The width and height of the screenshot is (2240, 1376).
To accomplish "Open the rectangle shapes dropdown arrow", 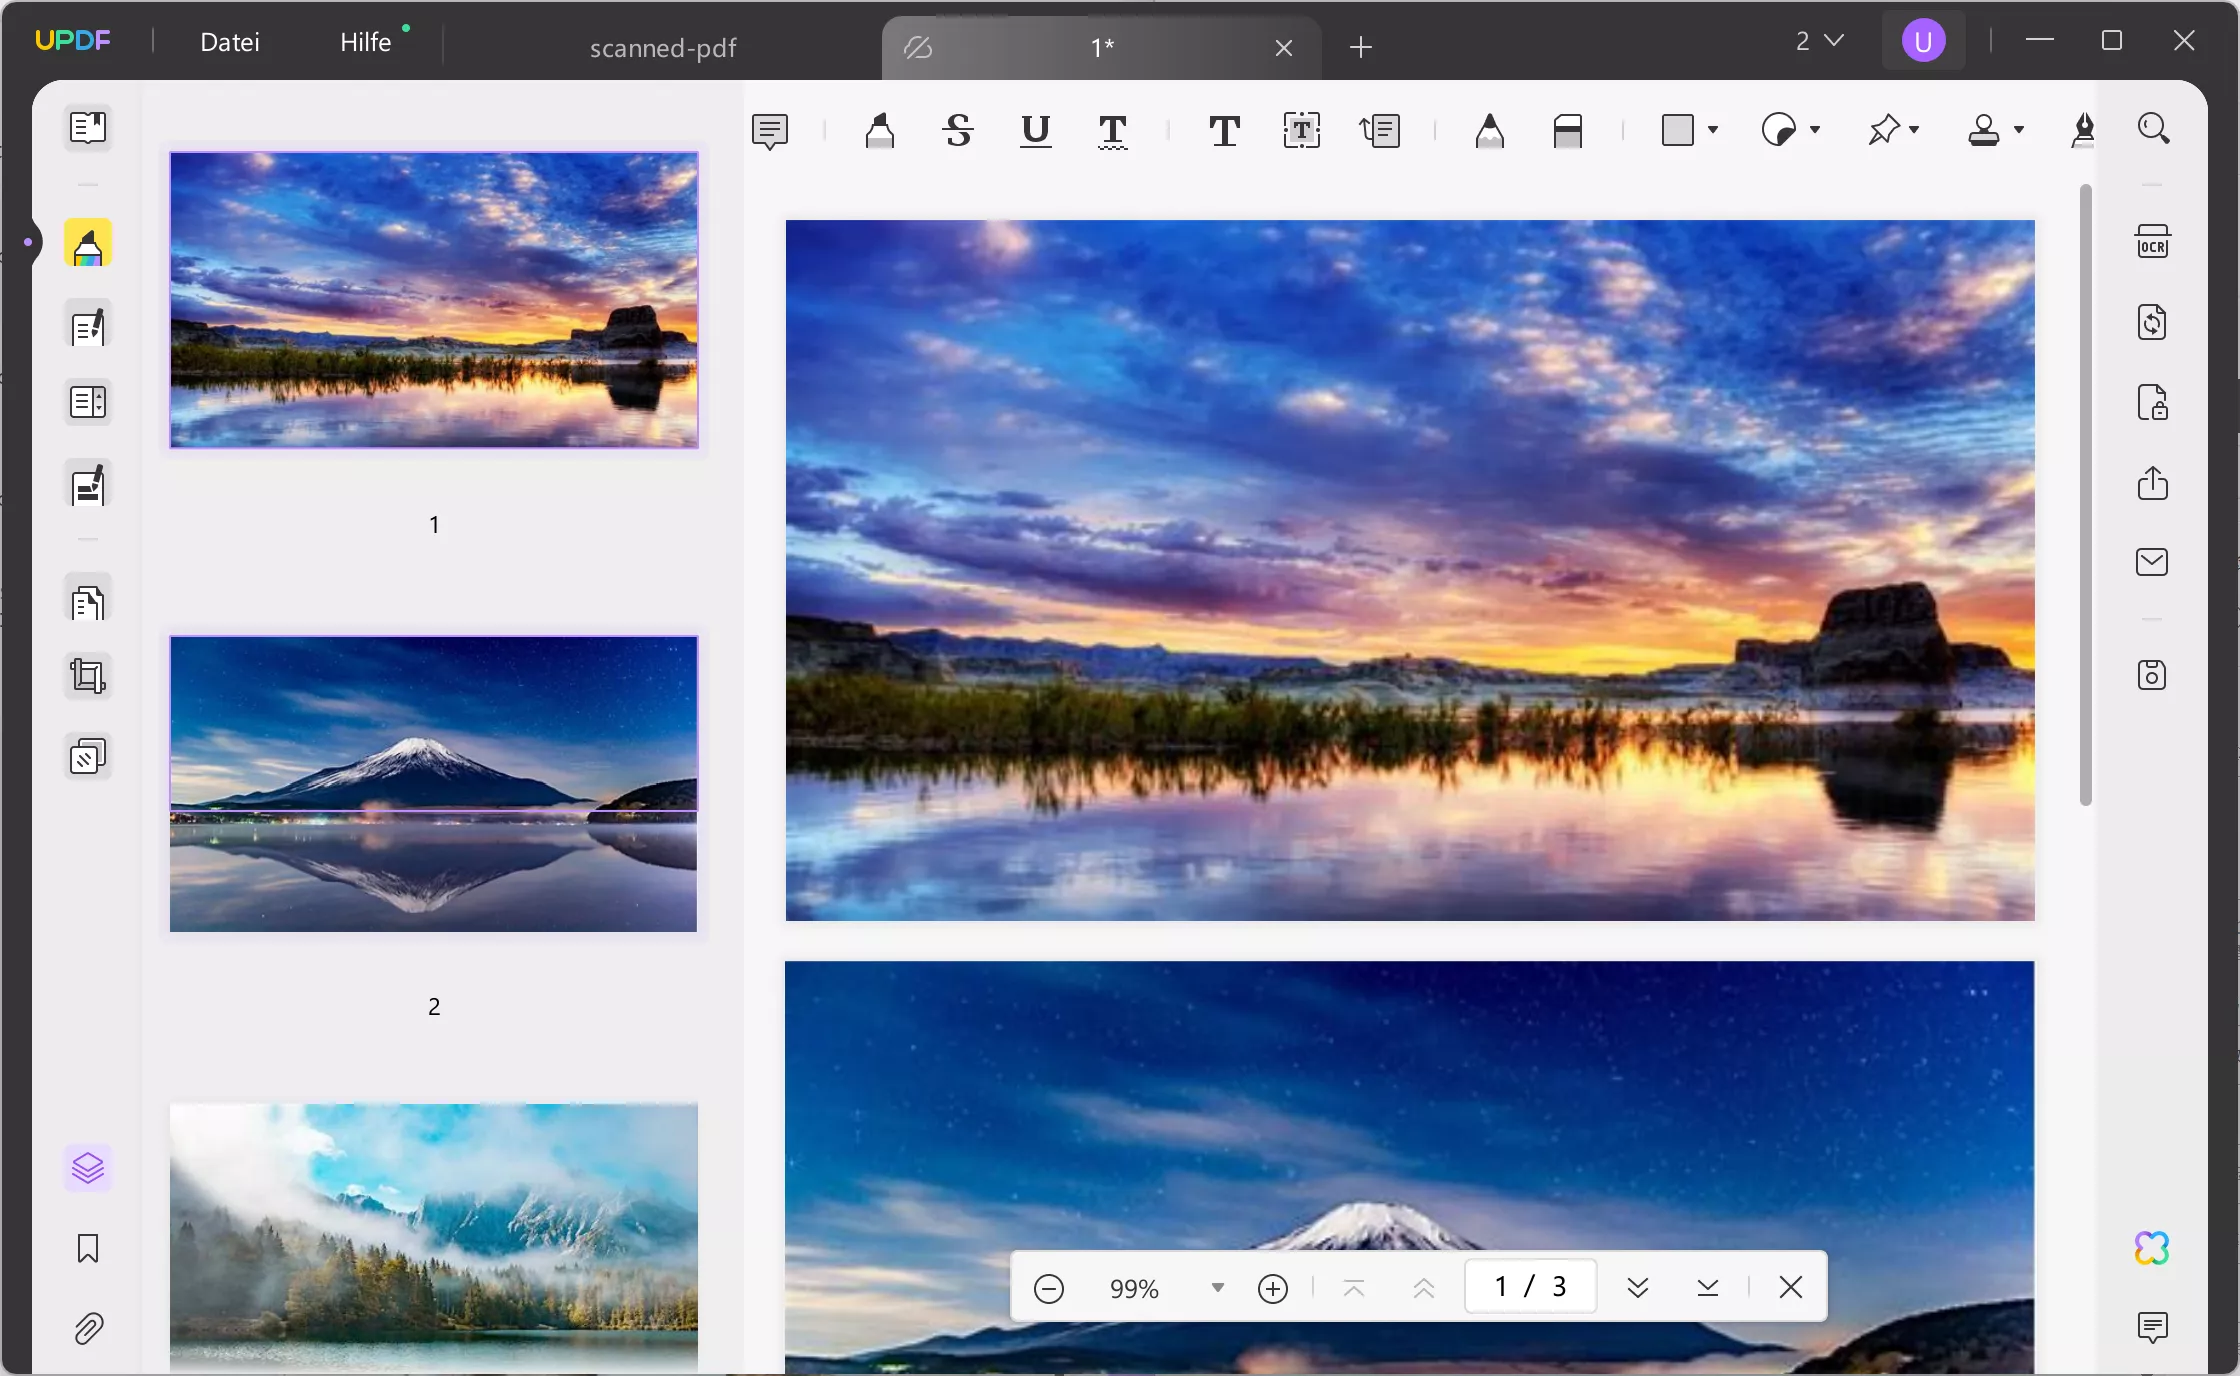I will 1713,130.
